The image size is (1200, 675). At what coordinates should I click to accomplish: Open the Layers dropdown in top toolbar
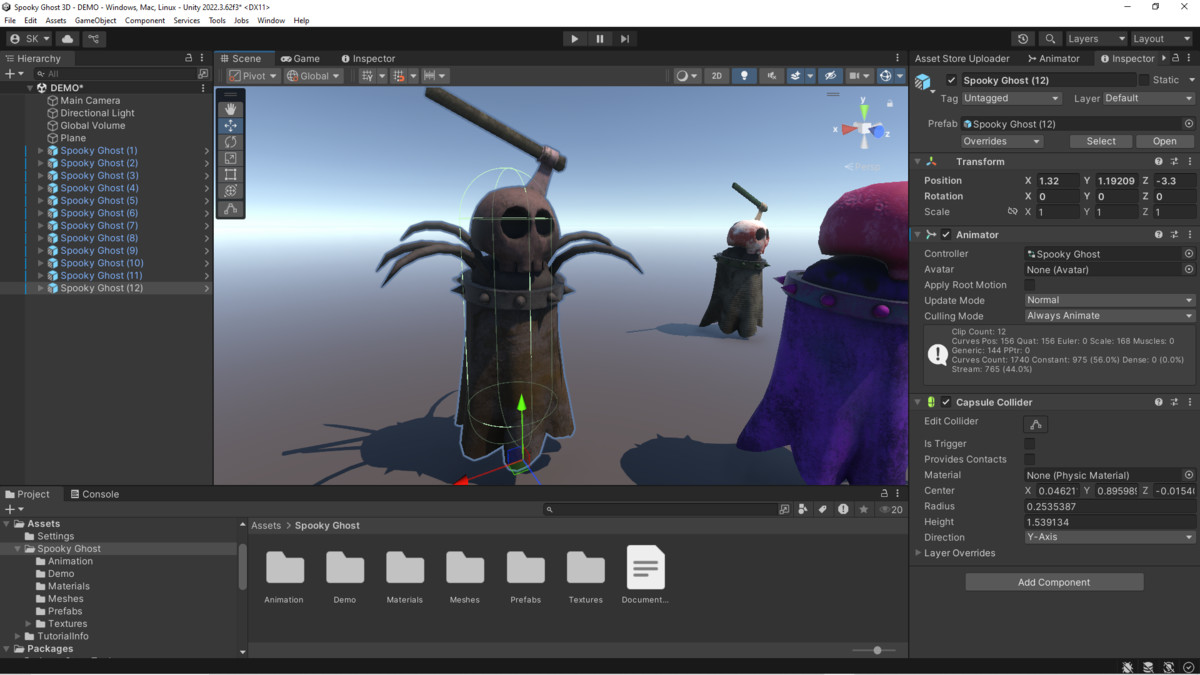click(1095, 39)
